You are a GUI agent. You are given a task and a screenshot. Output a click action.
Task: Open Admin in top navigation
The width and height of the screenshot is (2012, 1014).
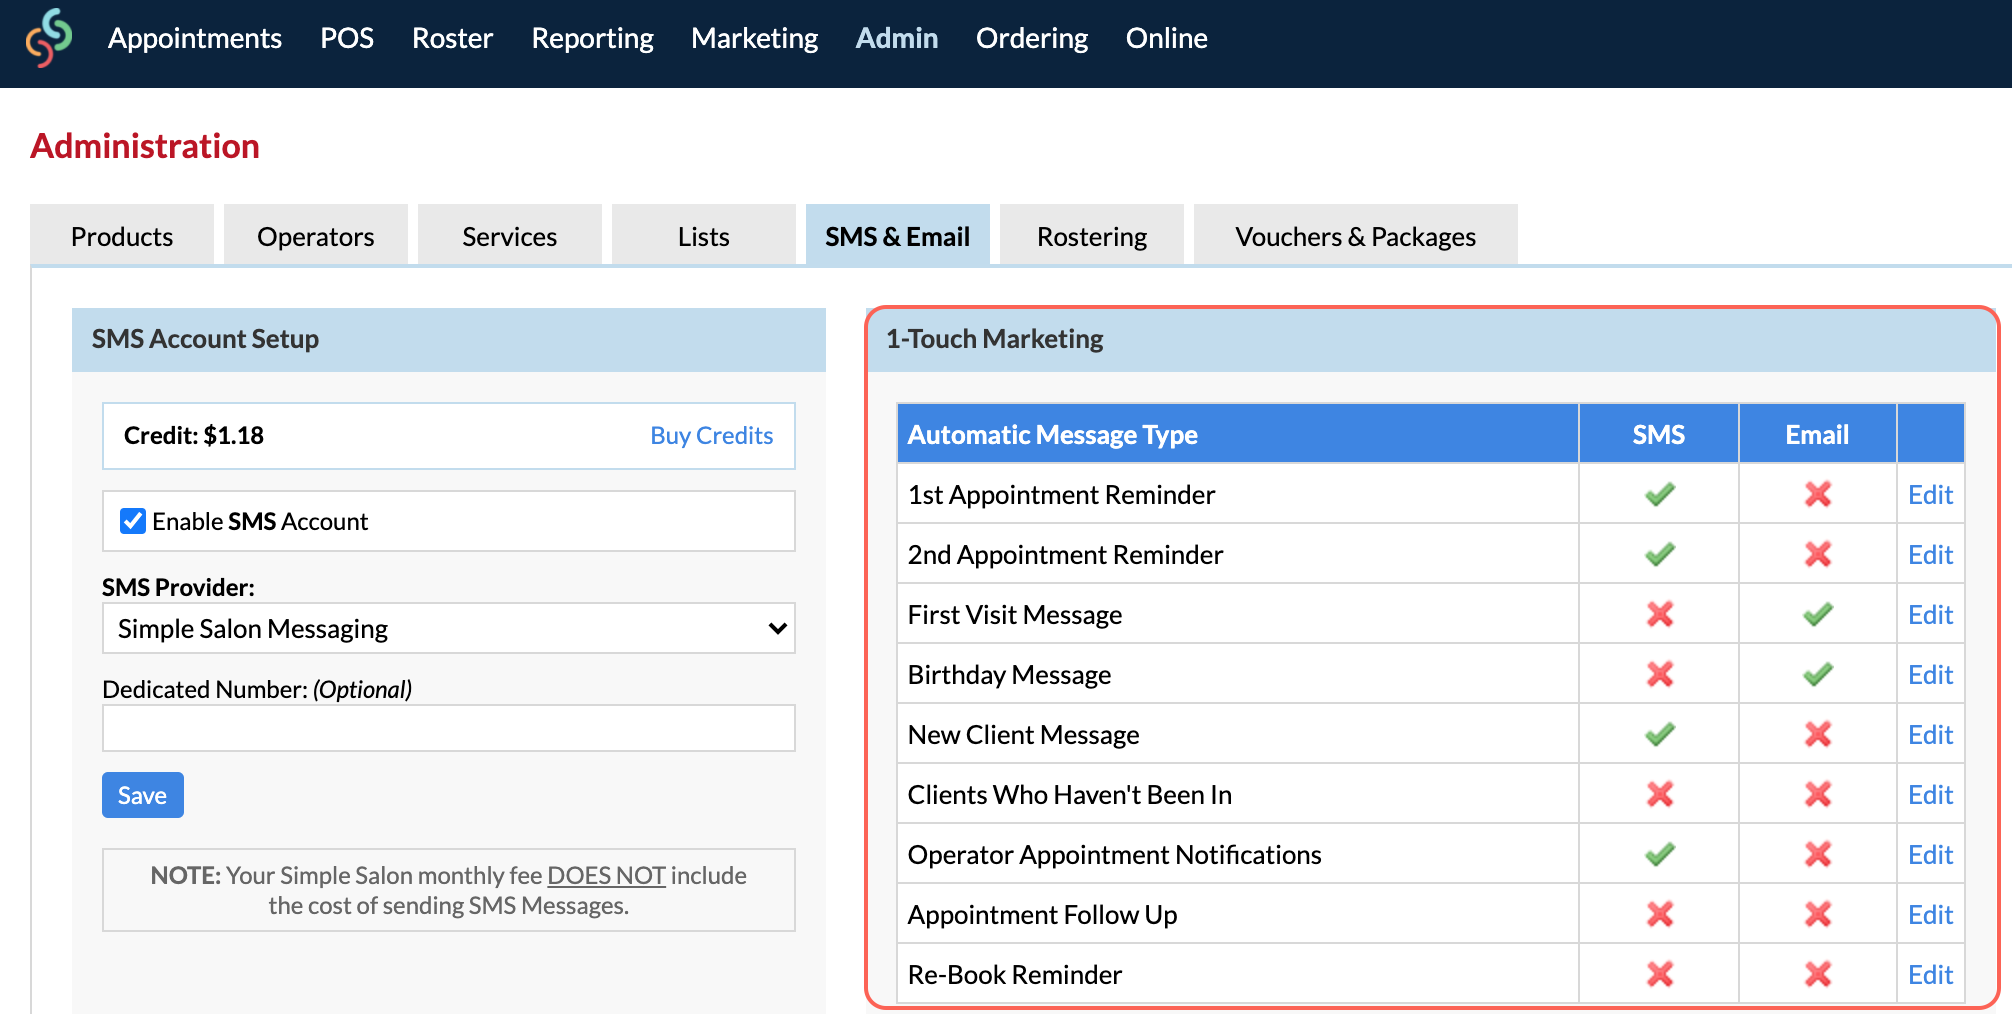[x=897, y=38]
